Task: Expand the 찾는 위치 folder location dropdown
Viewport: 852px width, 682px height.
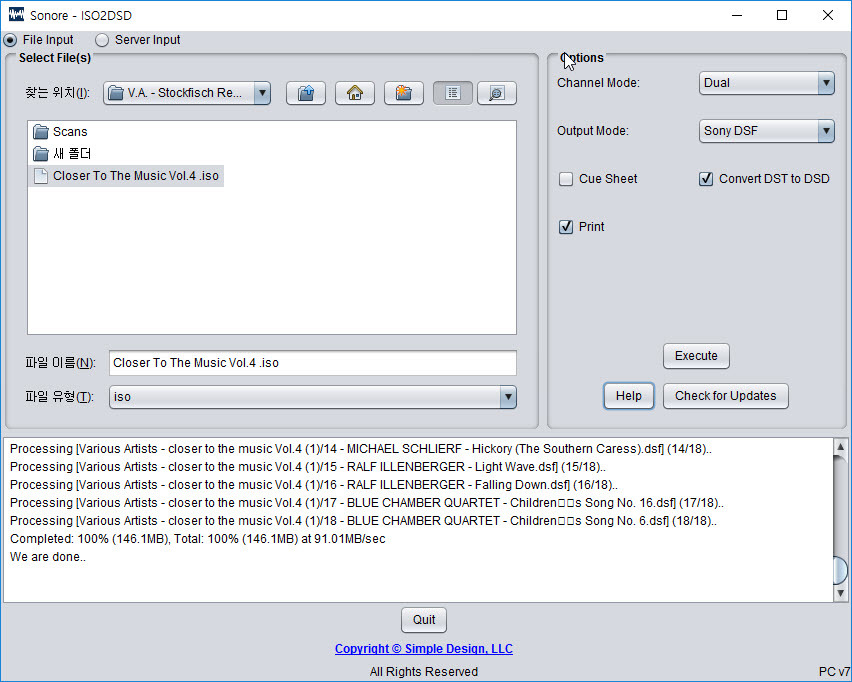Action: click(187, 93)
